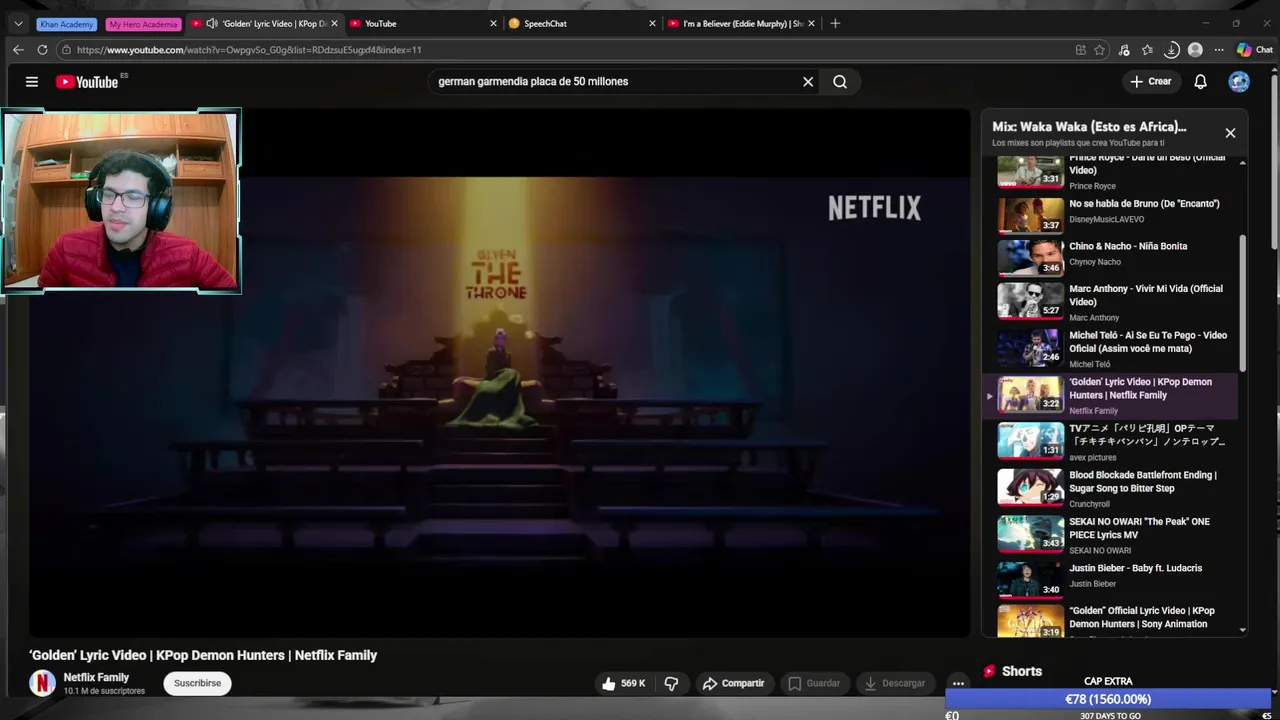Close the Mix playlist panel
Screen dimensions: 1280x720
click(x=1230, y=133)
